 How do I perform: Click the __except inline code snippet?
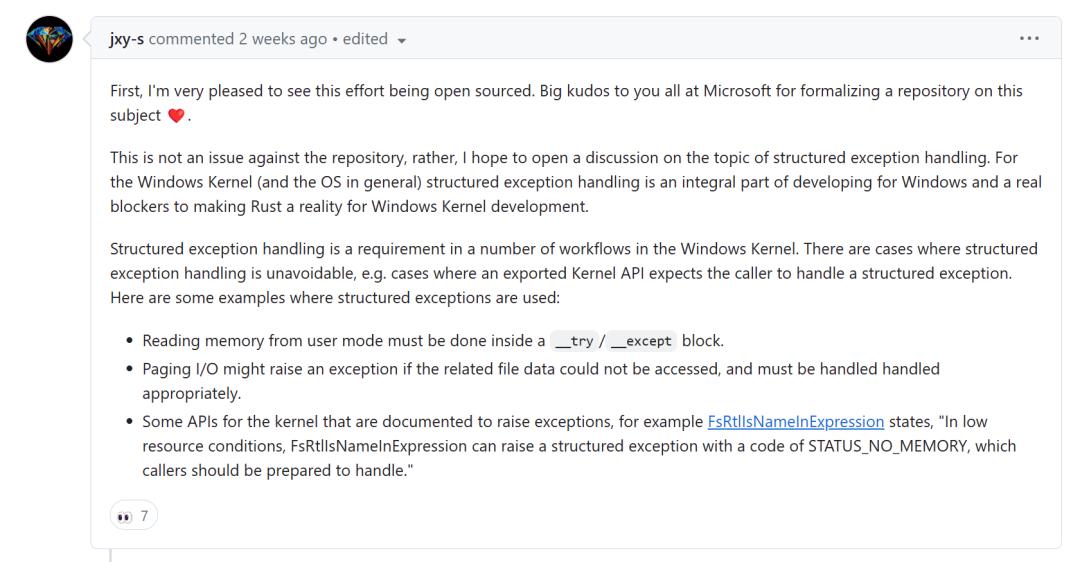[641, 341]
